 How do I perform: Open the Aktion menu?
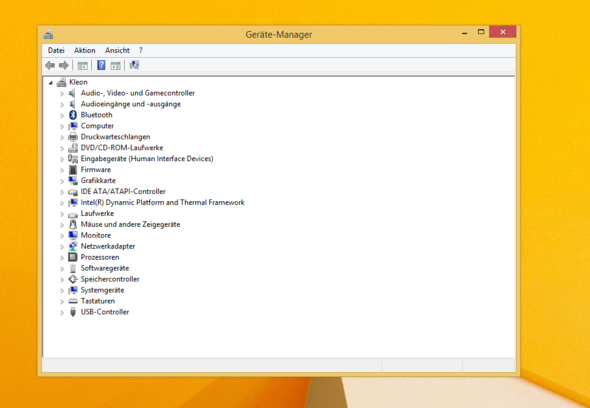click(85, 50)
